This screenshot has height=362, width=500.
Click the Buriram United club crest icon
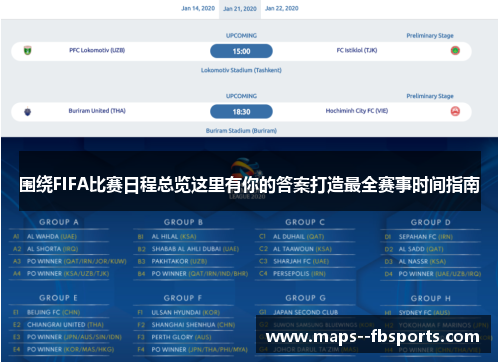point(28,111)
